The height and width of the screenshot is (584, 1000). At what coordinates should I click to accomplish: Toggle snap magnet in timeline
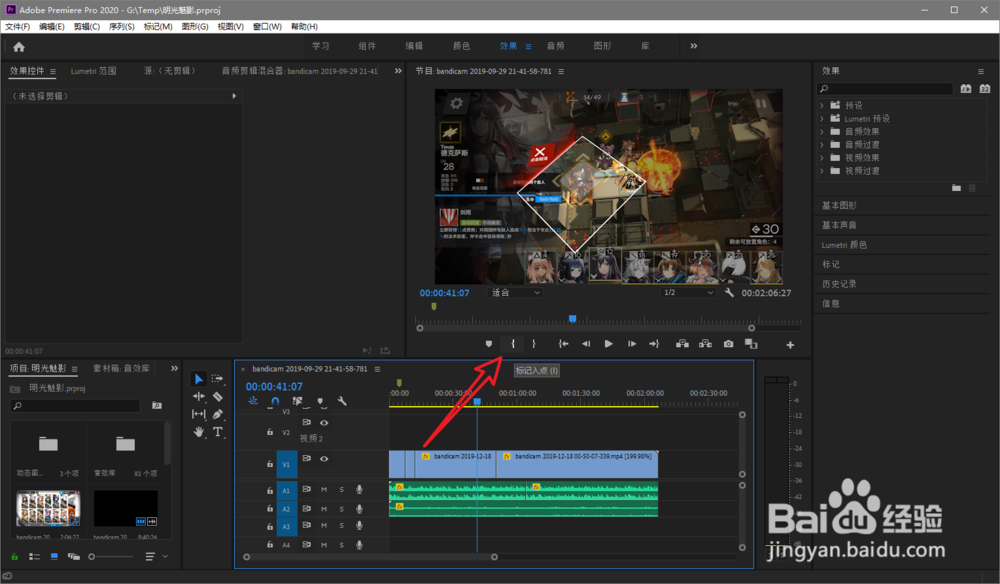point(275,402)
